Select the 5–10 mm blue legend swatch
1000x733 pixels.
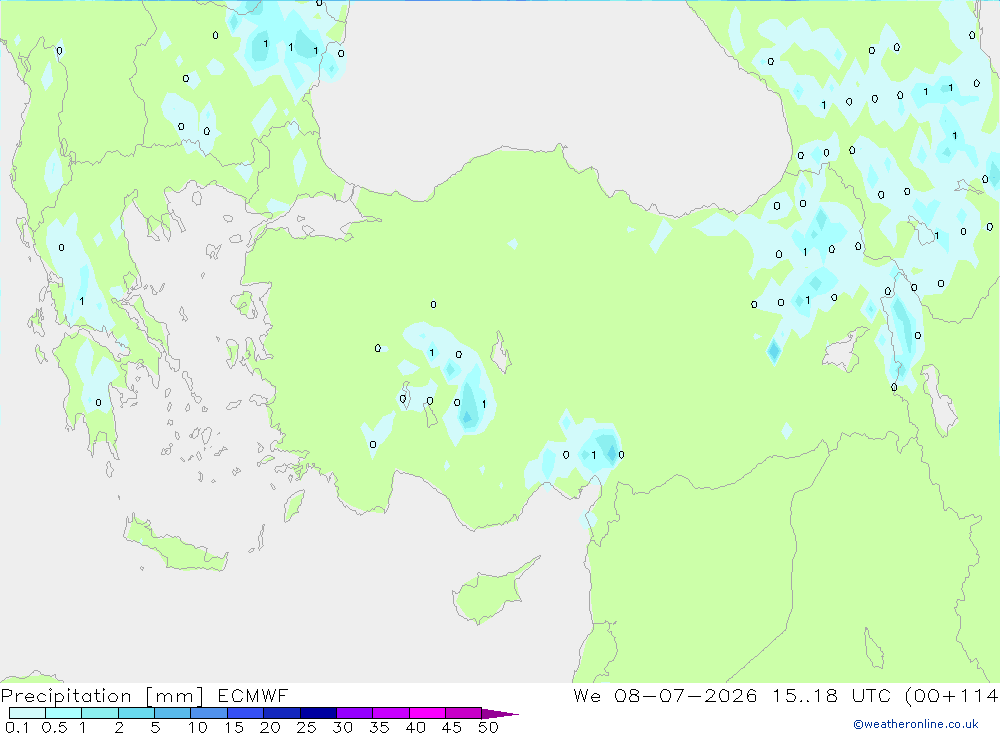172,713
